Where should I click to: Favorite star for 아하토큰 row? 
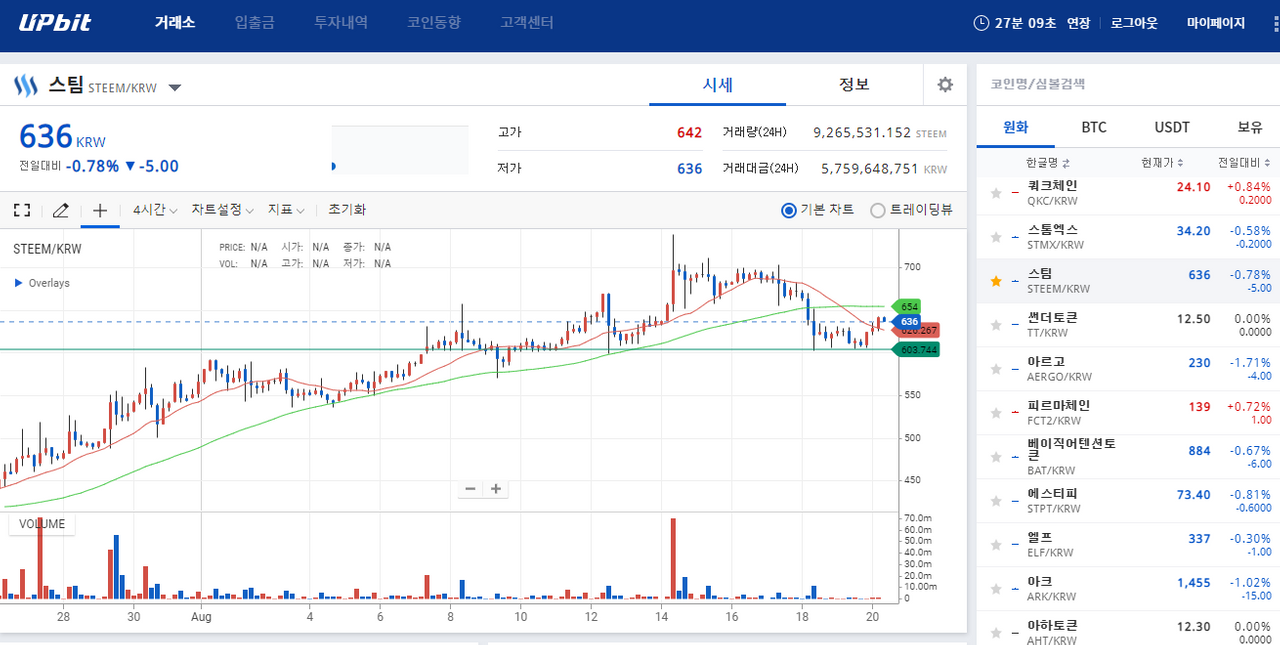[995, 633]
